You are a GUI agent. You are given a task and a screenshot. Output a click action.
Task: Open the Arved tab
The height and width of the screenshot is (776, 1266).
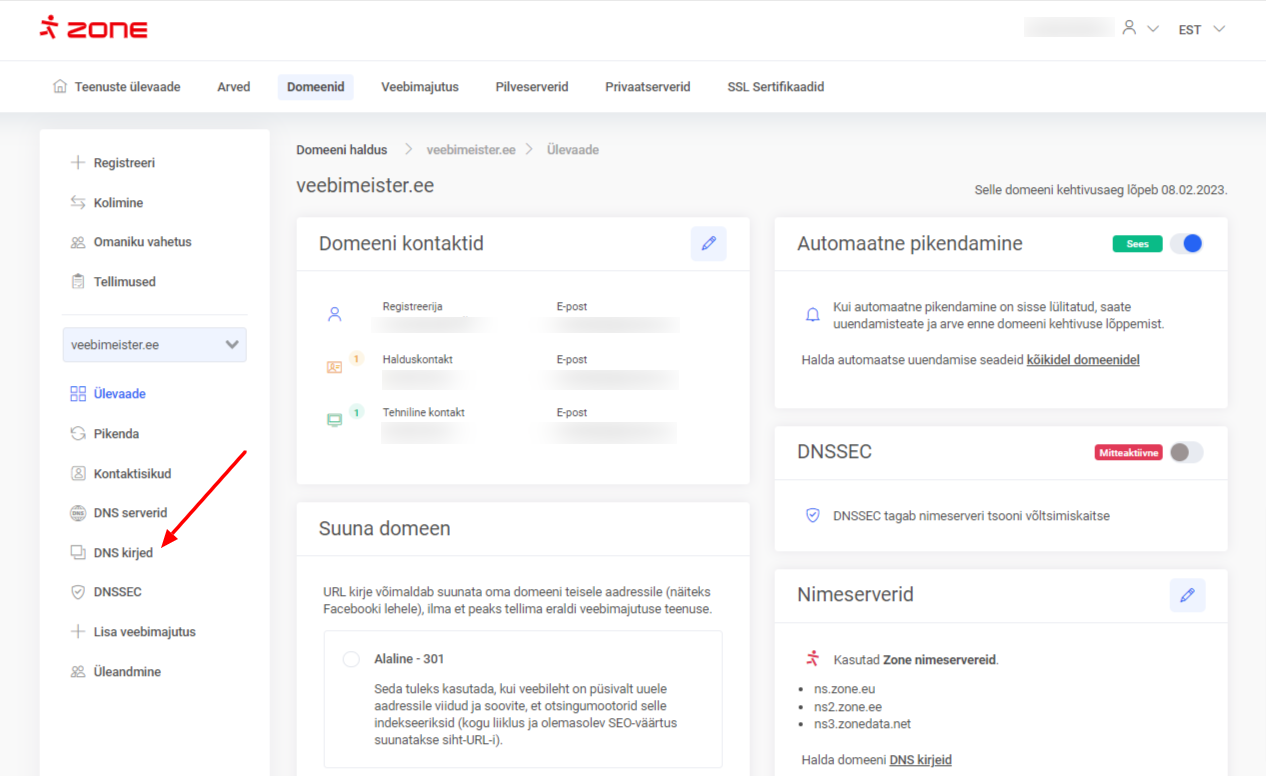pos(233,87)
